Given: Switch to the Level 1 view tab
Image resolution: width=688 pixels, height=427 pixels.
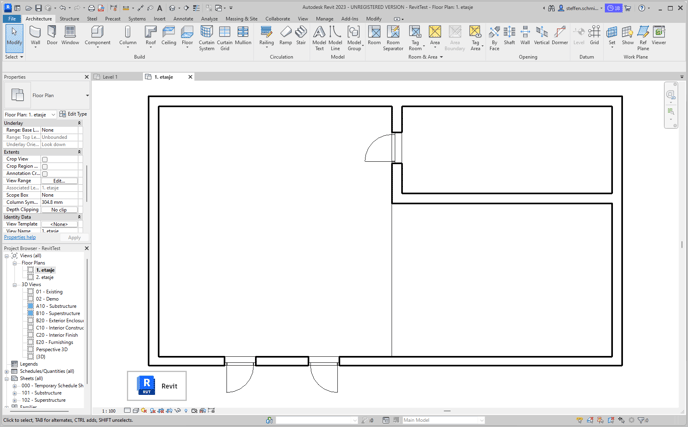Looking at the screenshot, I should [110, 77].
